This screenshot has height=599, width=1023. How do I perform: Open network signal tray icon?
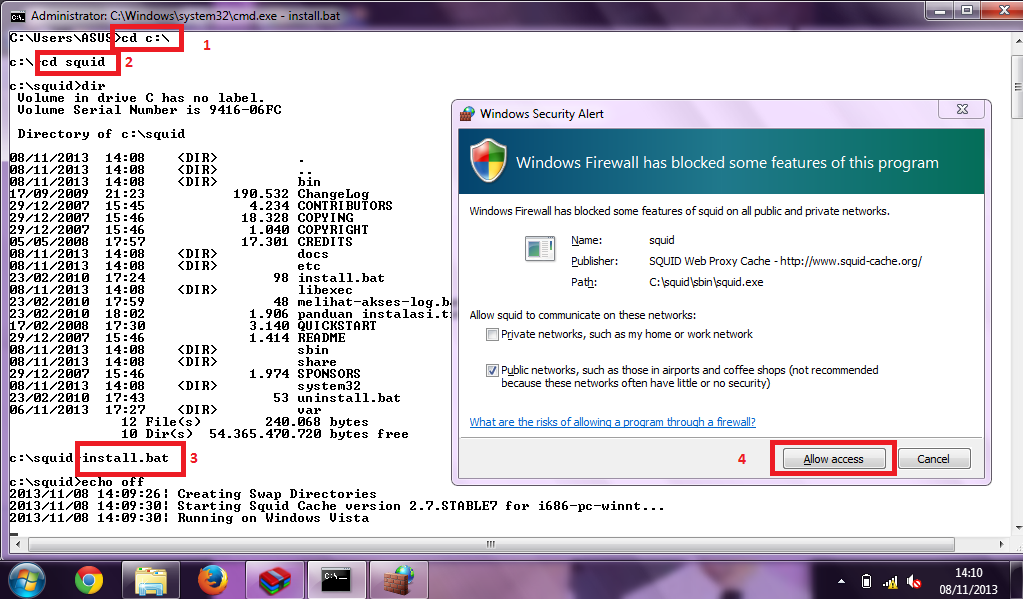tap(890, 581)
